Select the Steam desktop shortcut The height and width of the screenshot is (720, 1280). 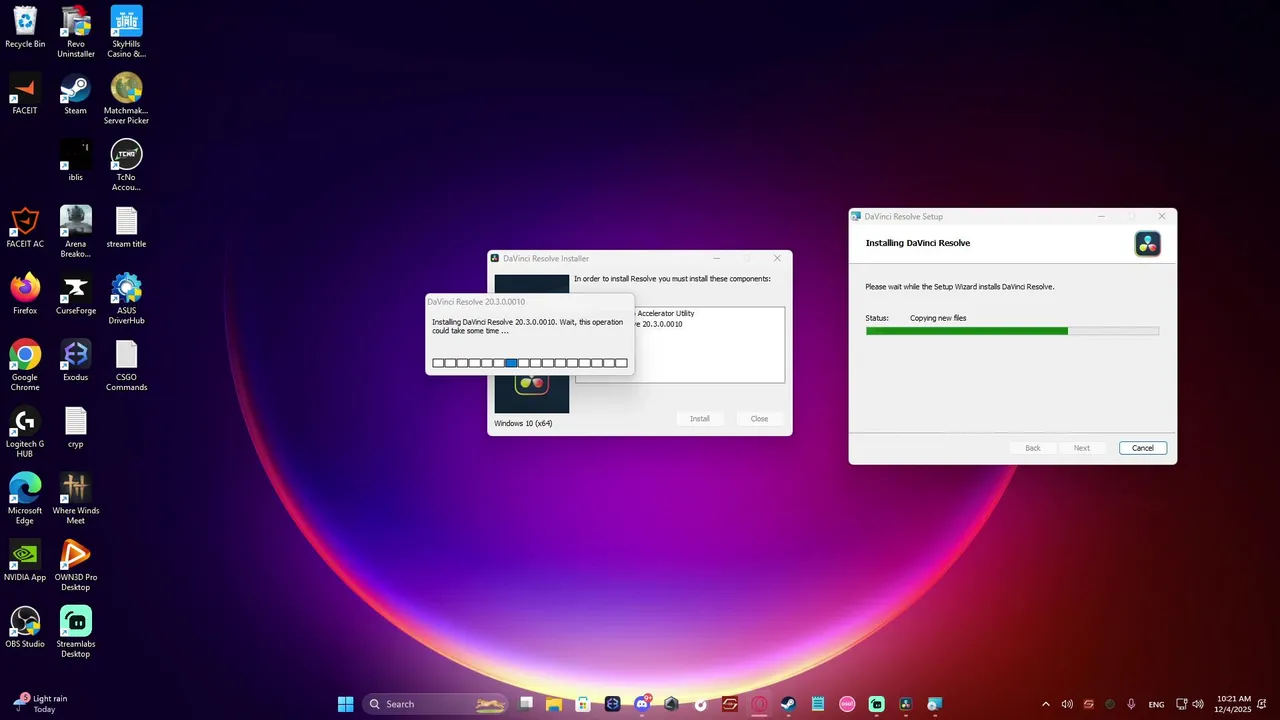(76, 94)
